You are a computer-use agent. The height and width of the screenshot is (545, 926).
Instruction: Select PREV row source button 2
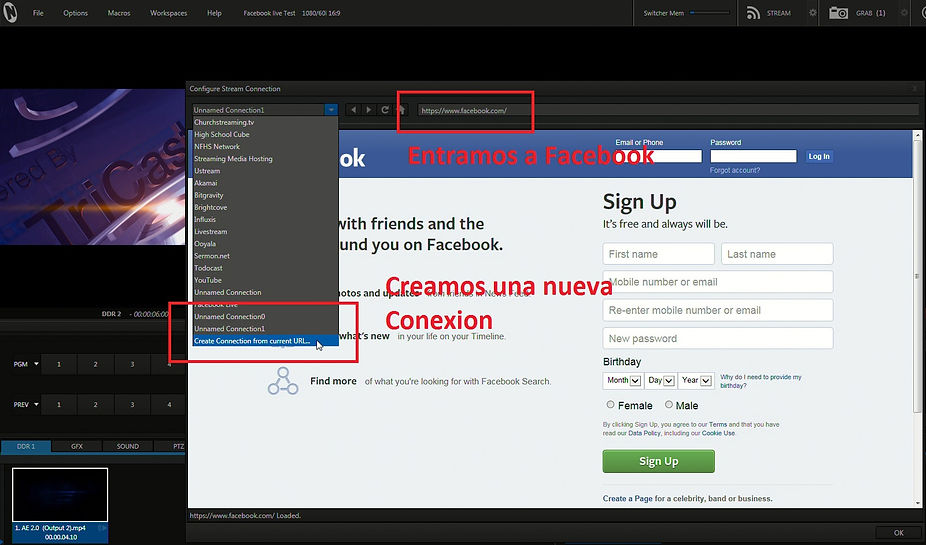pyautogui.click(x=95, y=404)
